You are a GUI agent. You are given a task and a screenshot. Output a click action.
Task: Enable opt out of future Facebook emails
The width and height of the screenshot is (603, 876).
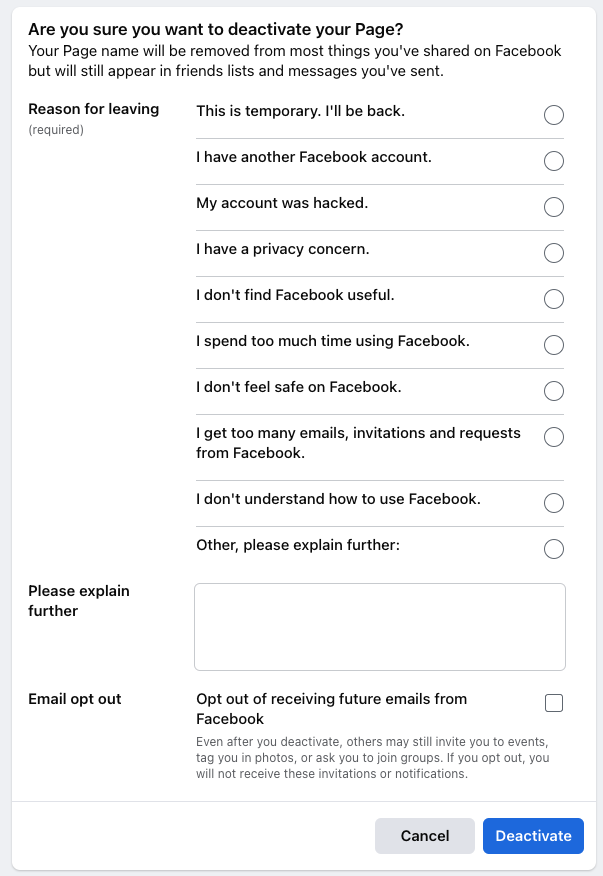[x=554, y=703]
